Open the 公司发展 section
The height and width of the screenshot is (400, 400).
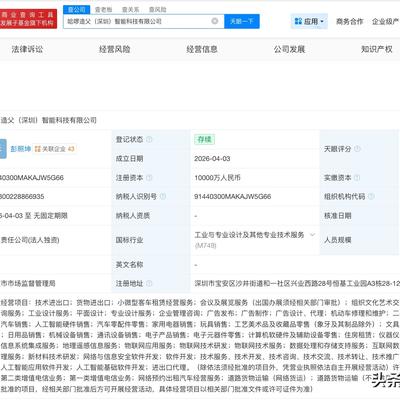289,49
